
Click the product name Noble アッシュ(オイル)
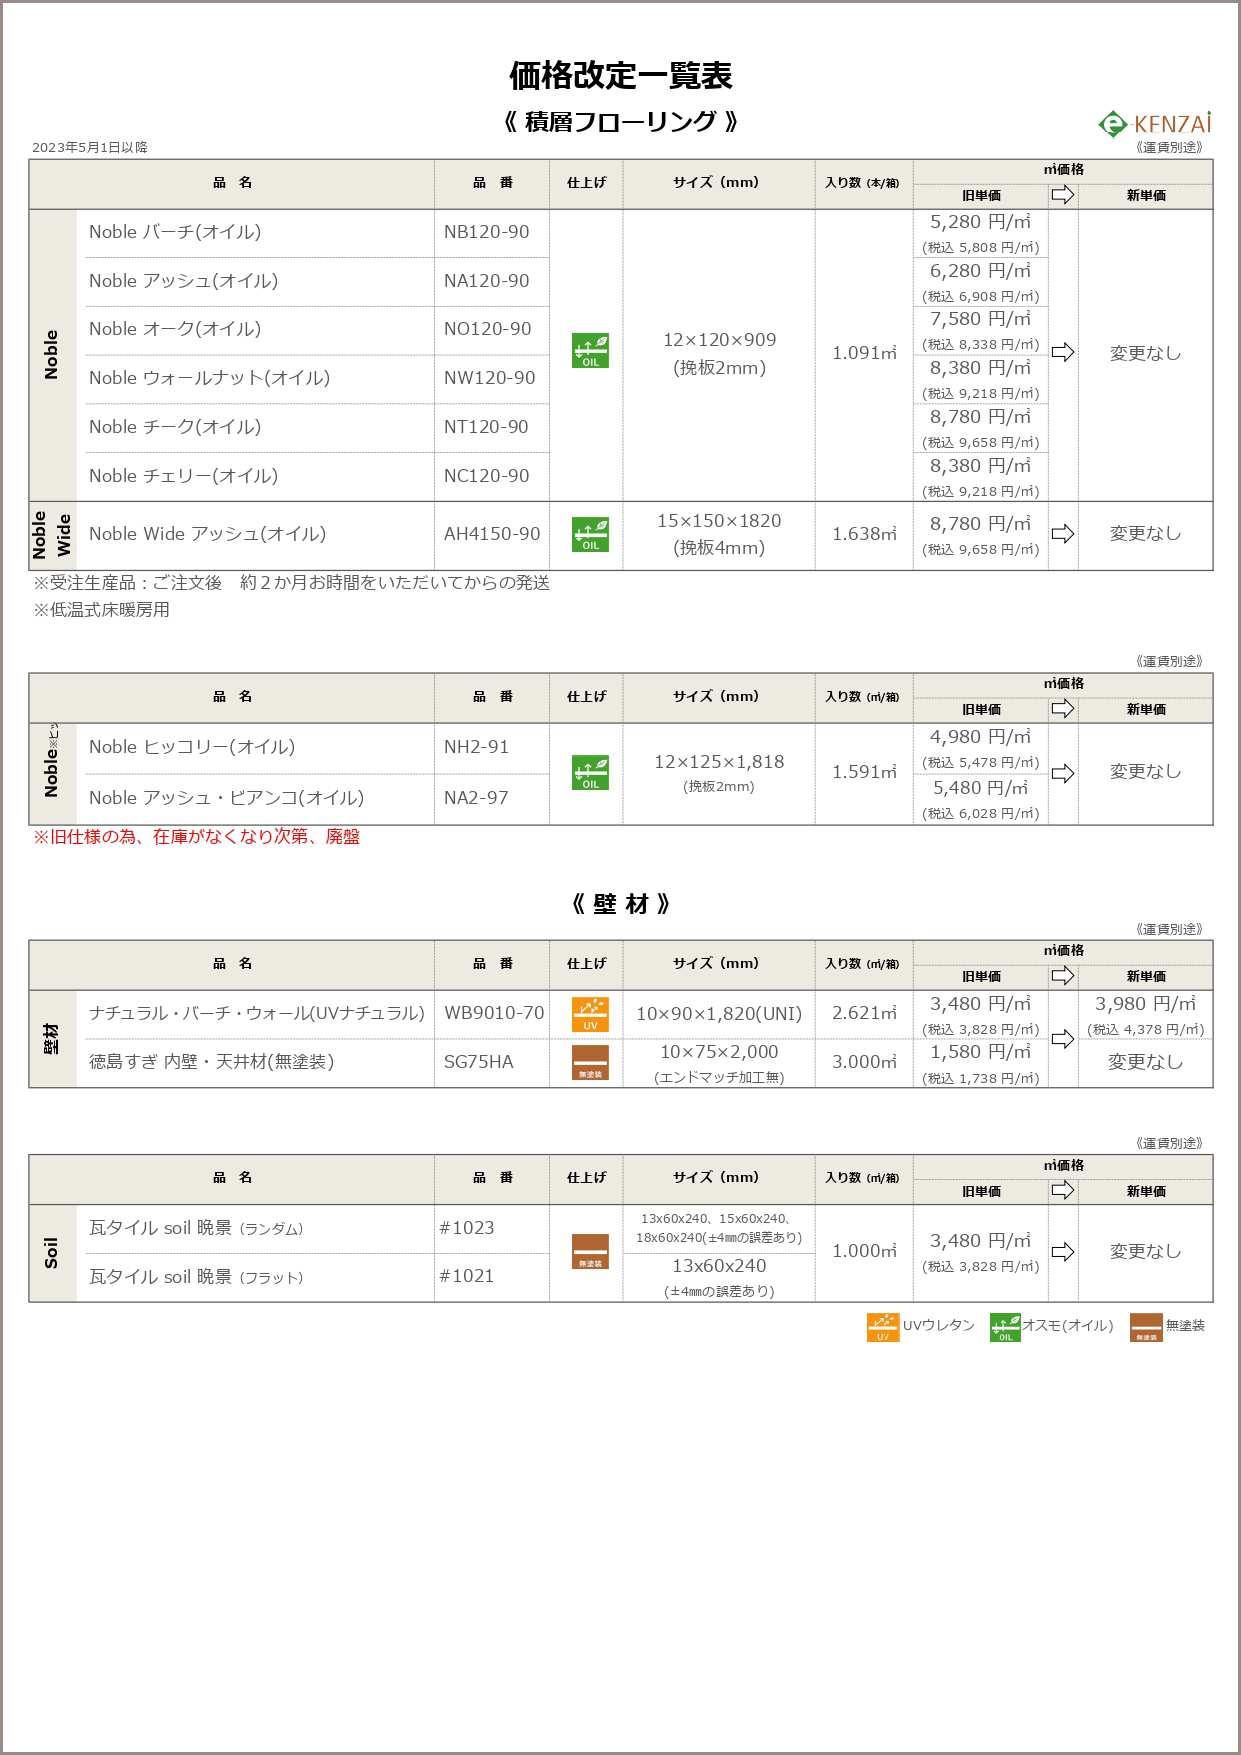[184, 281]
